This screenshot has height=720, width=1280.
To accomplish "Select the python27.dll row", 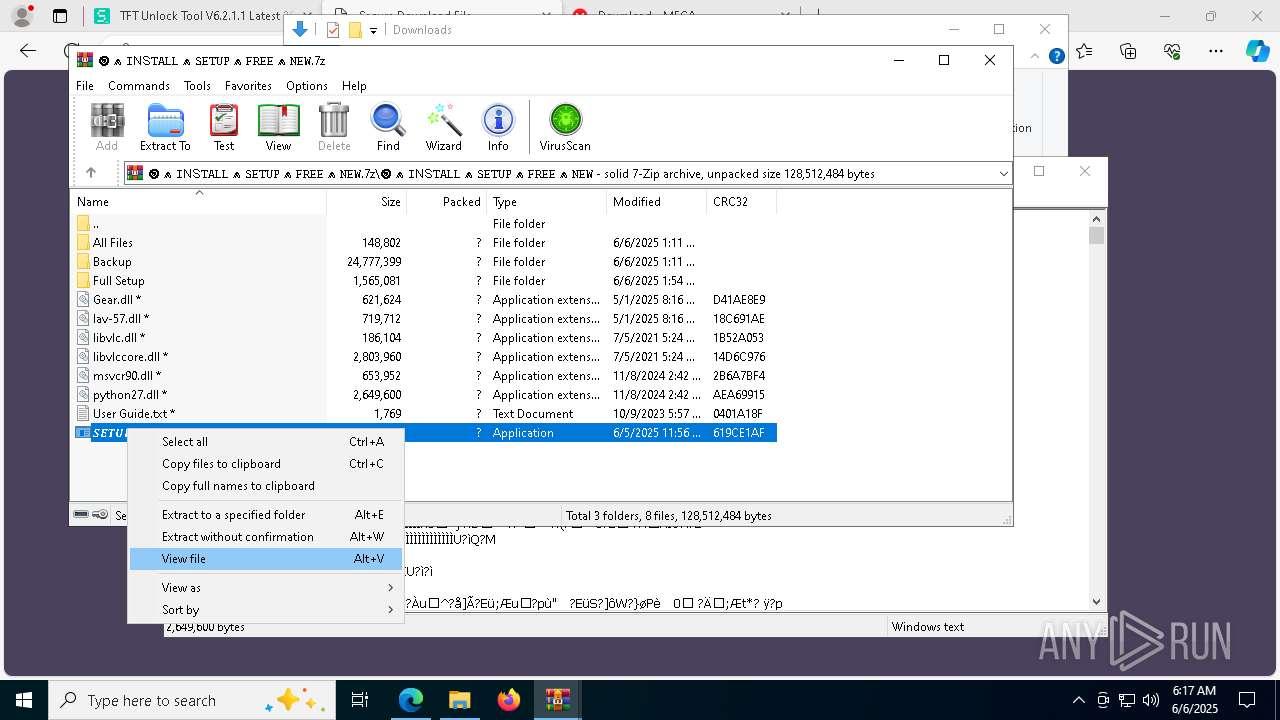I will tap(425, 395).
